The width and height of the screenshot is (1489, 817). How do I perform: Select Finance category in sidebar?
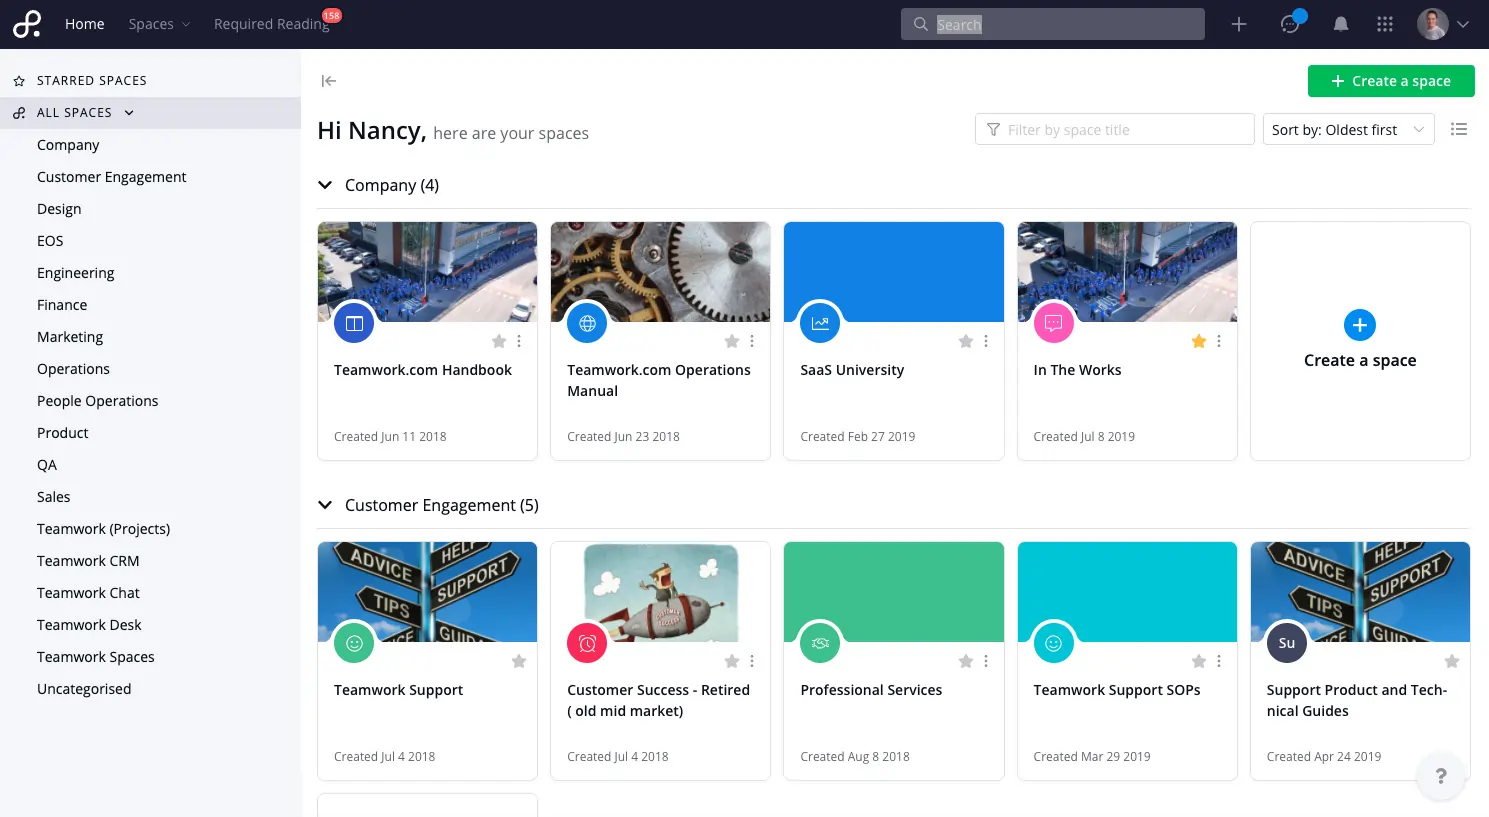pyautogui.click(x=62, y=305)
